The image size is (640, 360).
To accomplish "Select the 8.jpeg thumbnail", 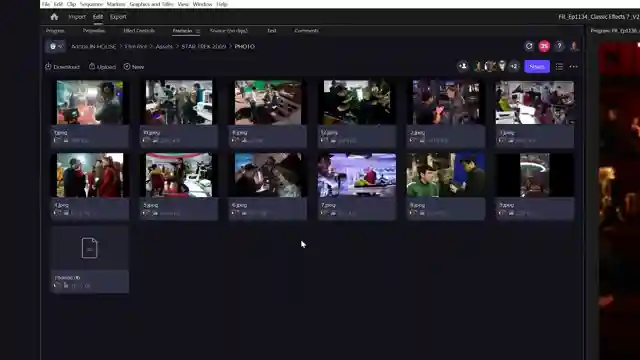I will [446, 175].
